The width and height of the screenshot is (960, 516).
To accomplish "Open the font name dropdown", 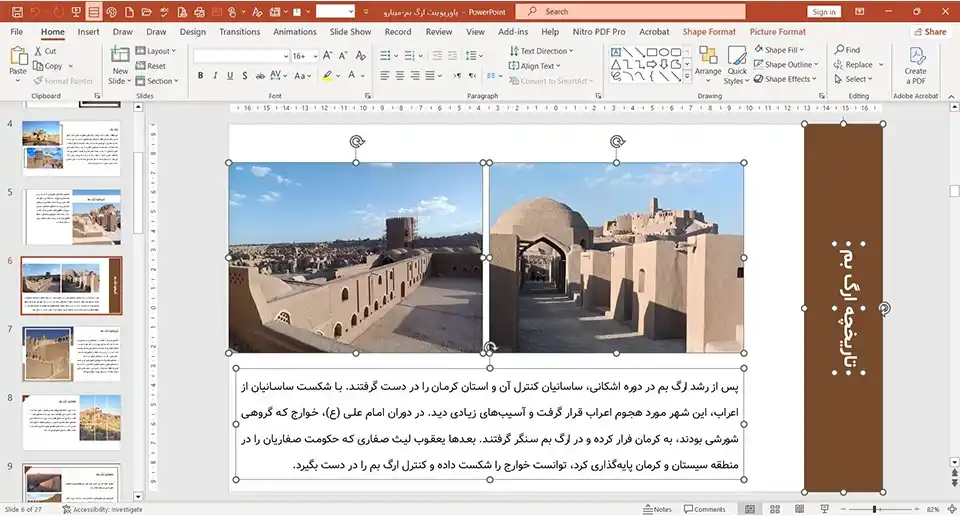I will point(286,56).
